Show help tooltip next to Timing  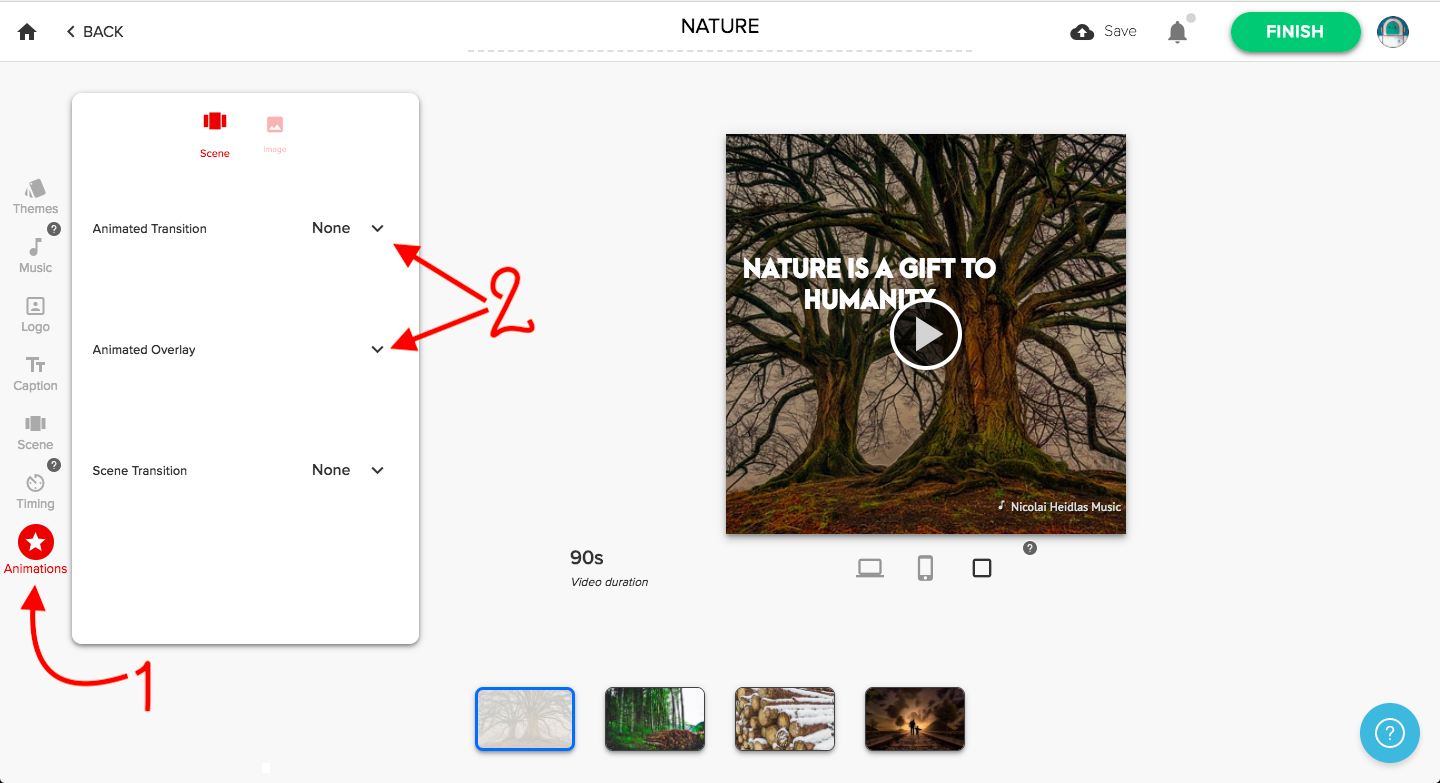[x=54, y=465]
